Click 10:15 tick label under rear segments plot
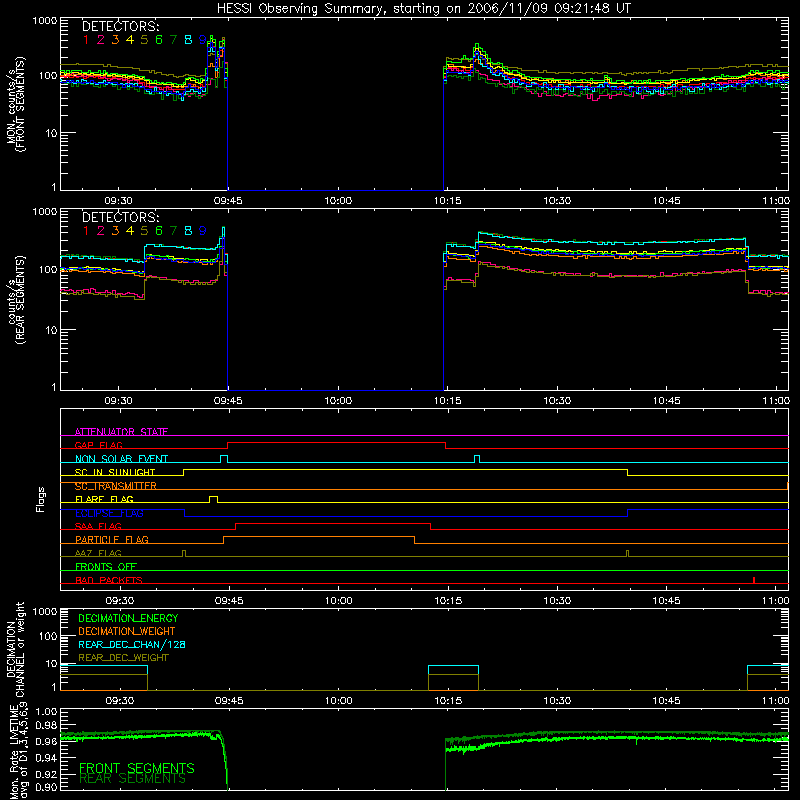Image resolution: width=800 pixels, height=800 pixels. [447, 401]
